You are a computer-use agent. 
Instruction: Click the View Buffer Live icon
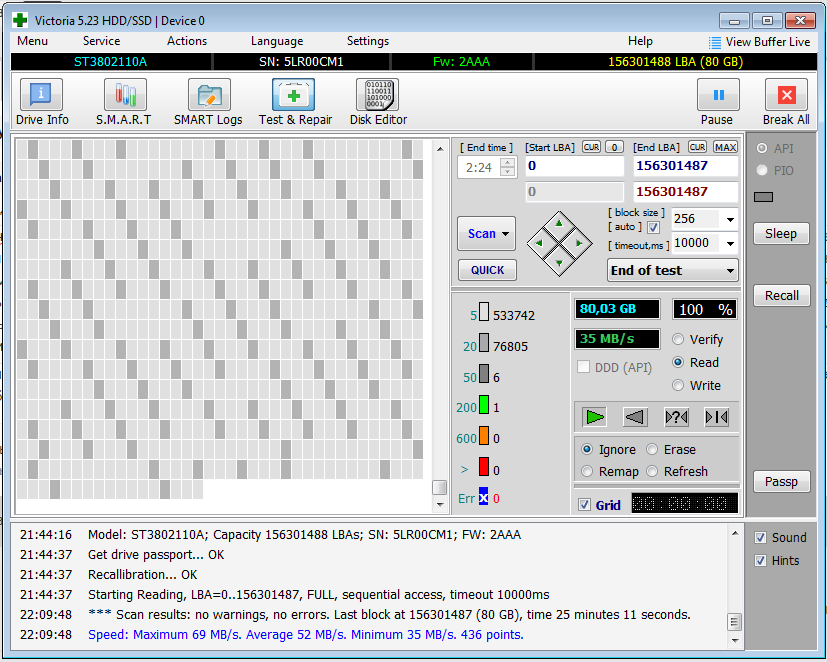tap(714, 42)
